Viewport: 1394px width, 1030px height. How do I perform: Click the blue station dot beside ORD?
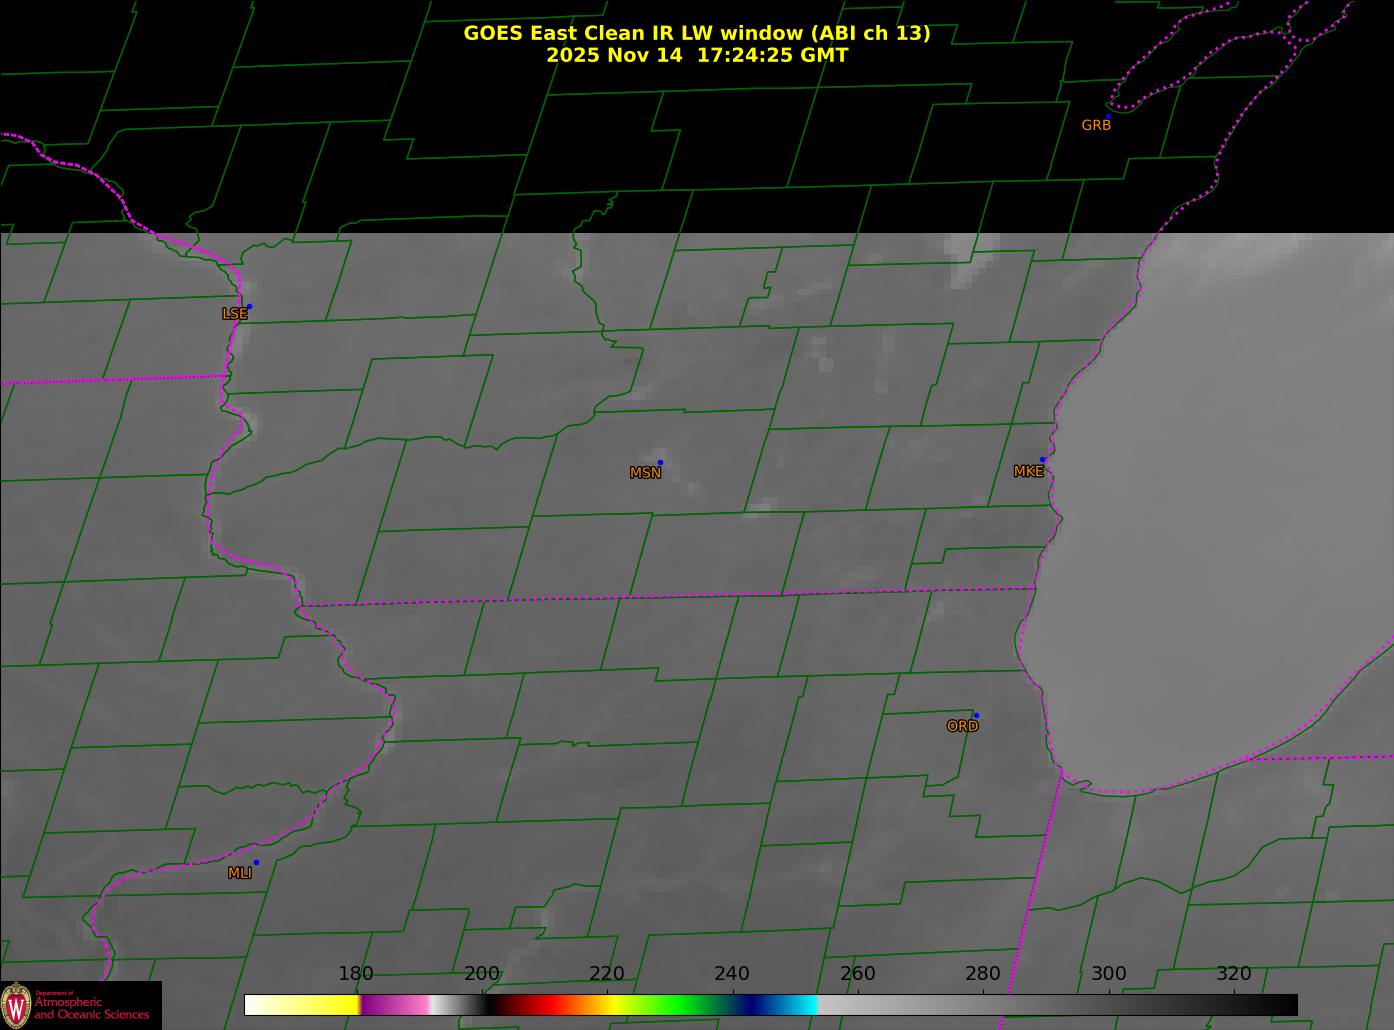click(976, 716)
